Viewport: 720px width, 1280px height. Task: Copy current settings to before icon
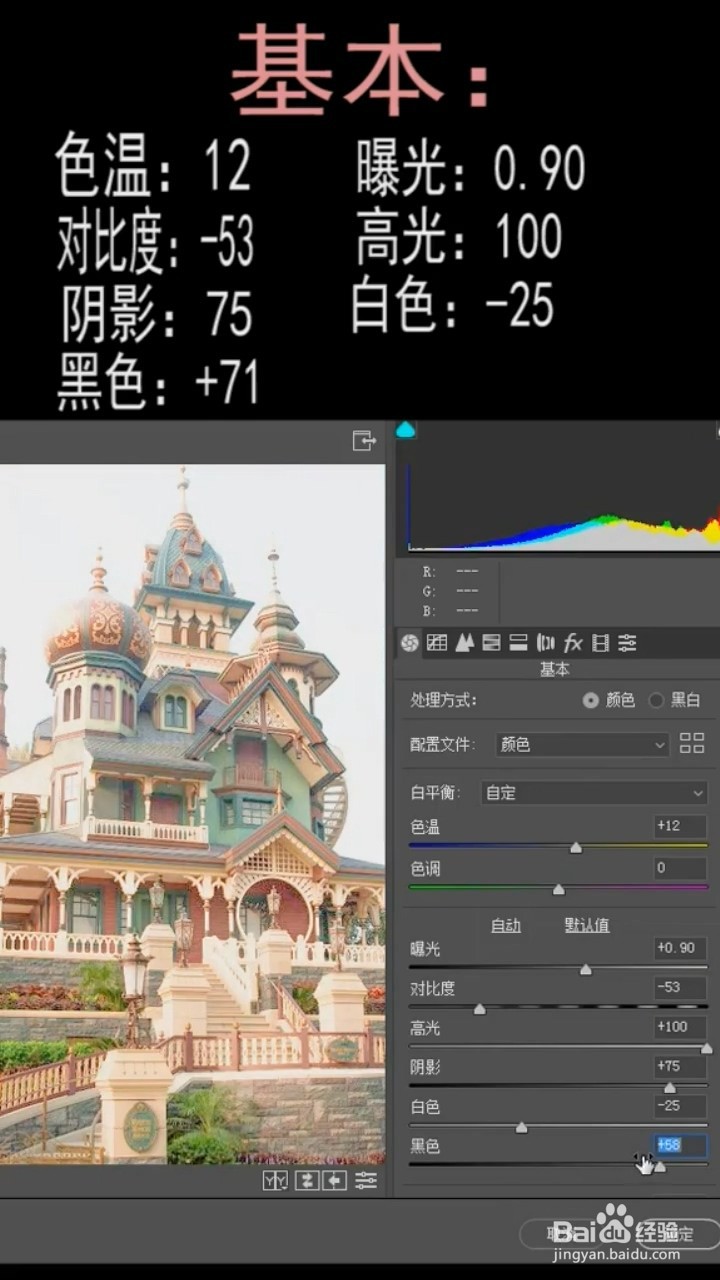tap(334, 1181)
